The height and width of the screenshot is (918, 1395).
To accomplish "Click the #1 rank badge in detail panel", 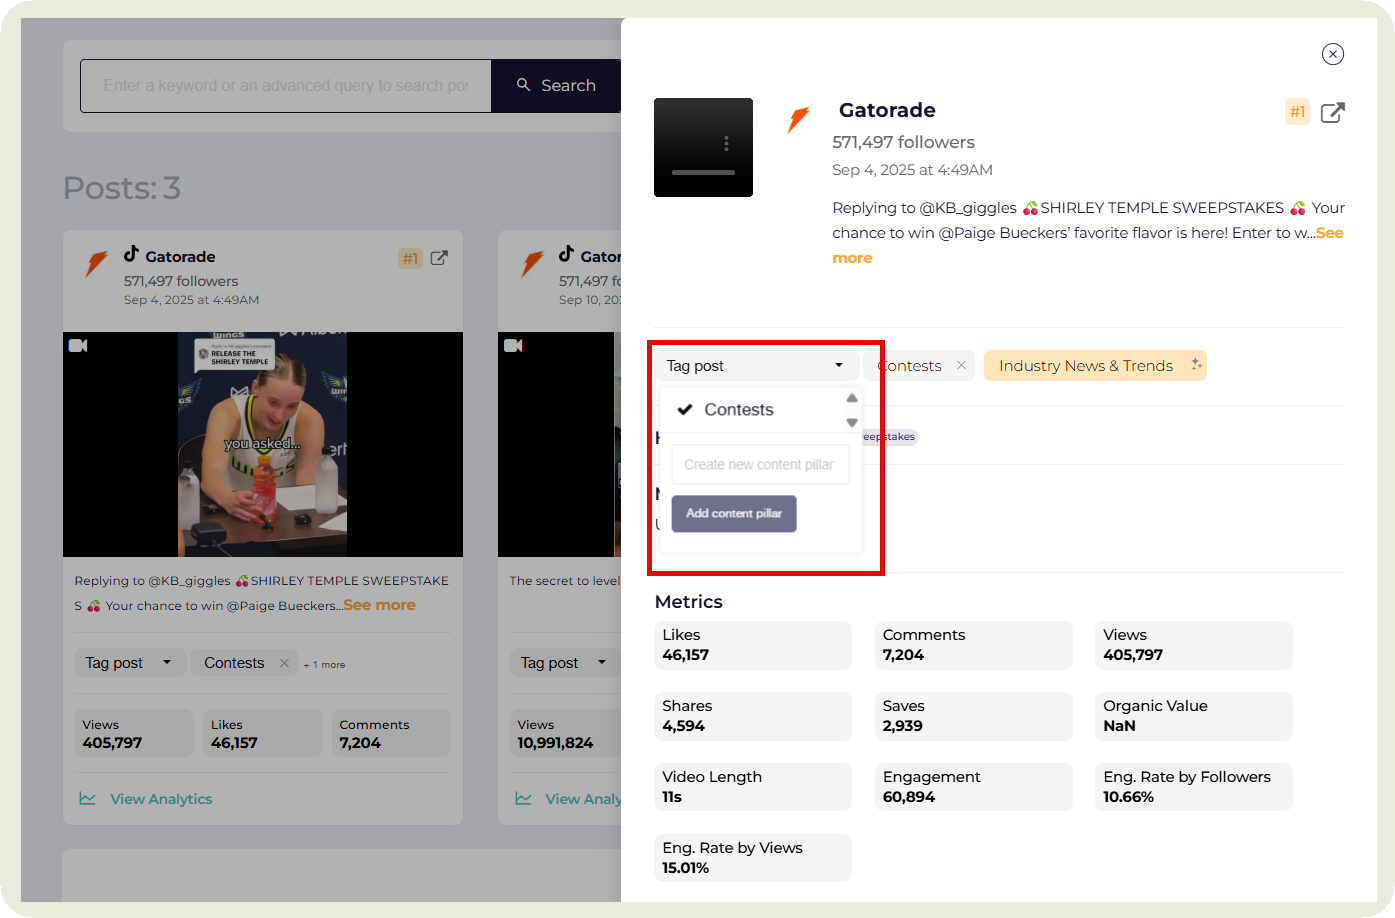I will 1297,112.
